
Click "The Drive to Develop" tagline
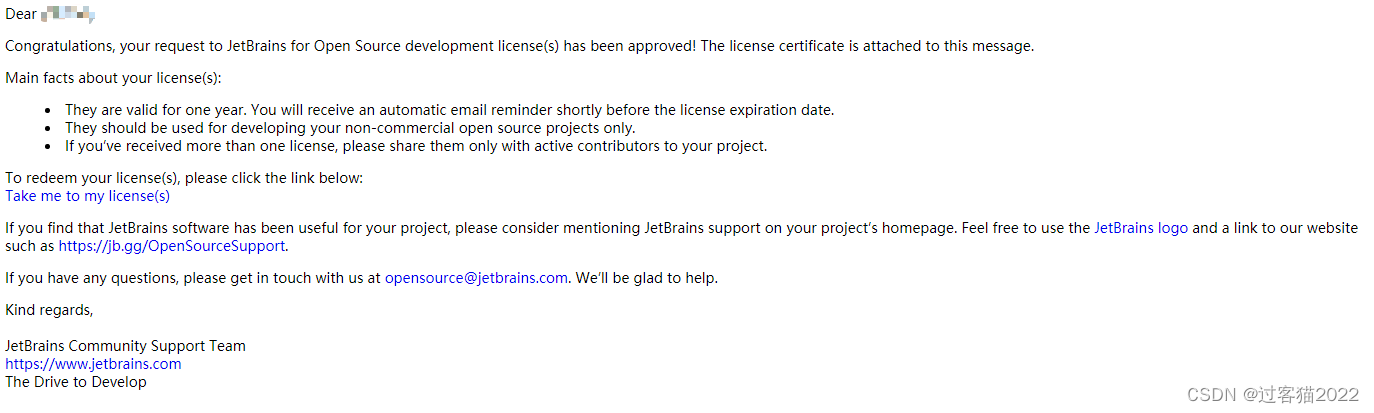[x=76, y=382]
